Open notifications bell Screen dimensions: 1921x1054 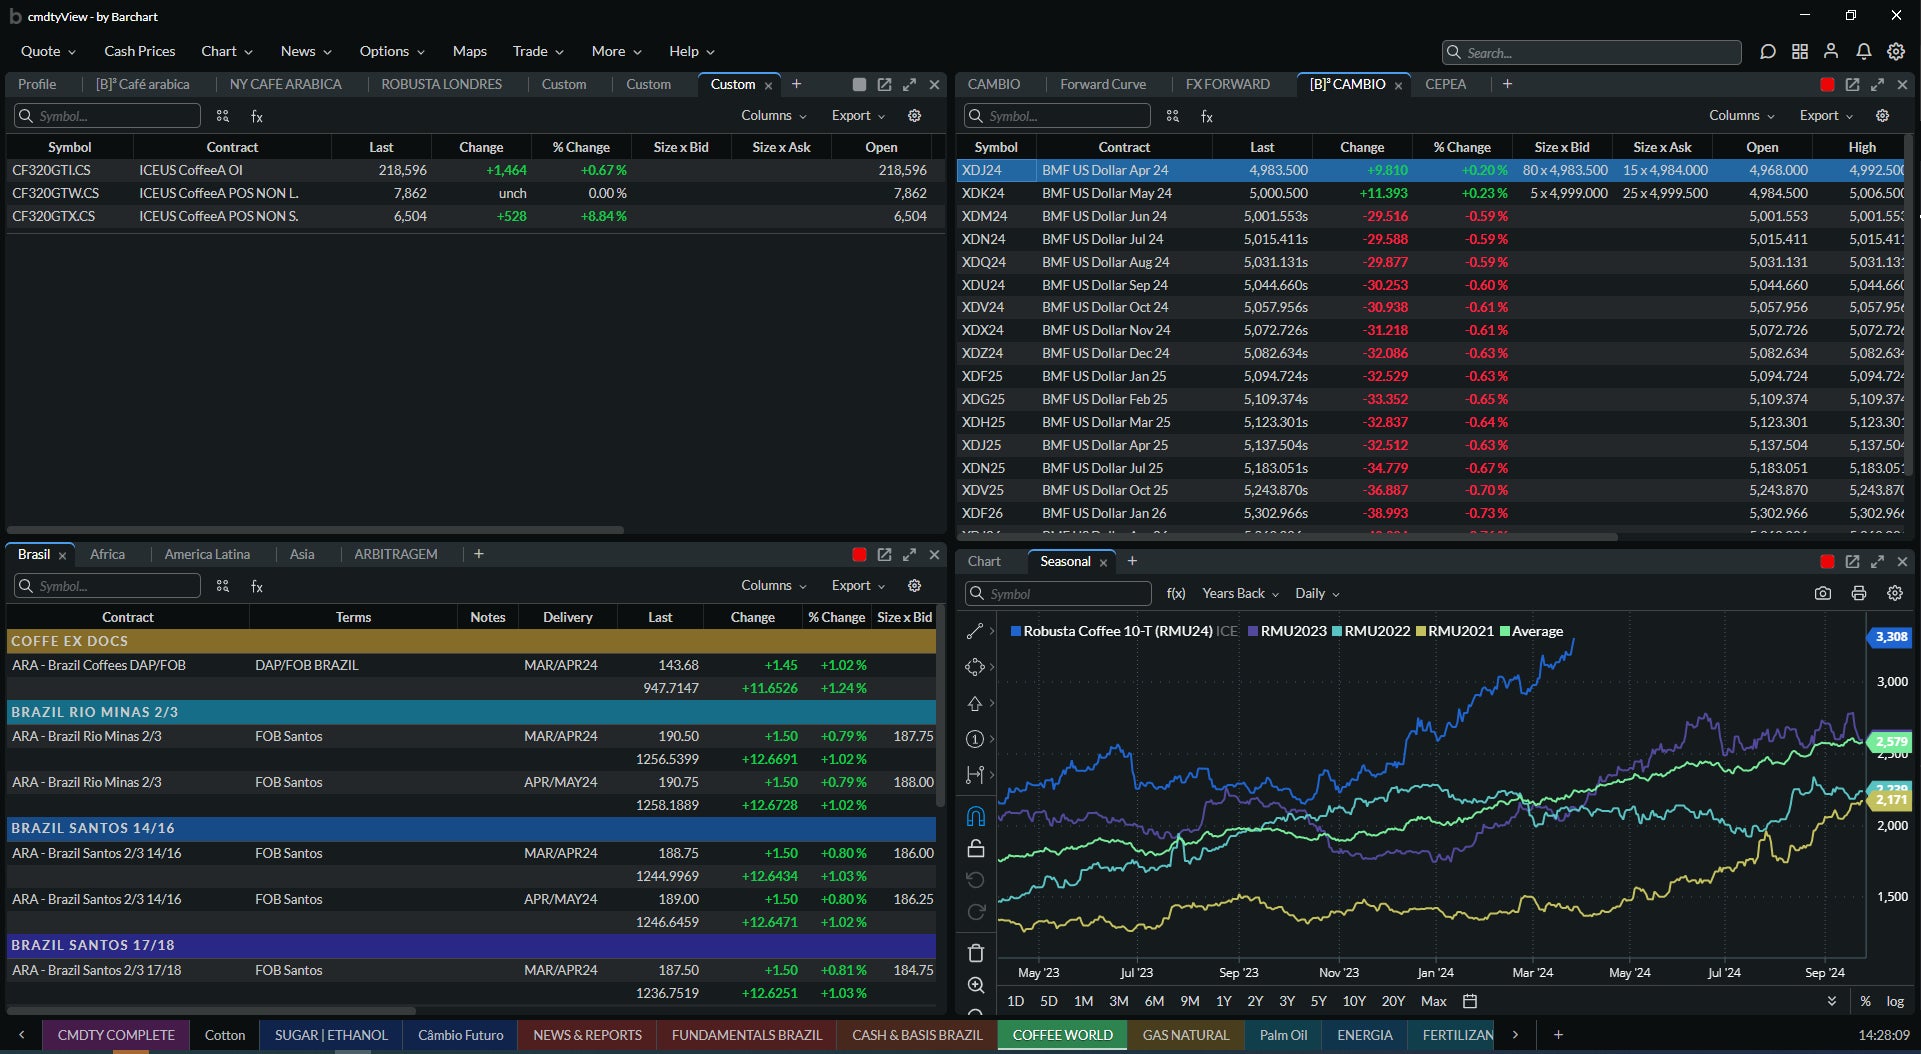tap(1864, 52)
